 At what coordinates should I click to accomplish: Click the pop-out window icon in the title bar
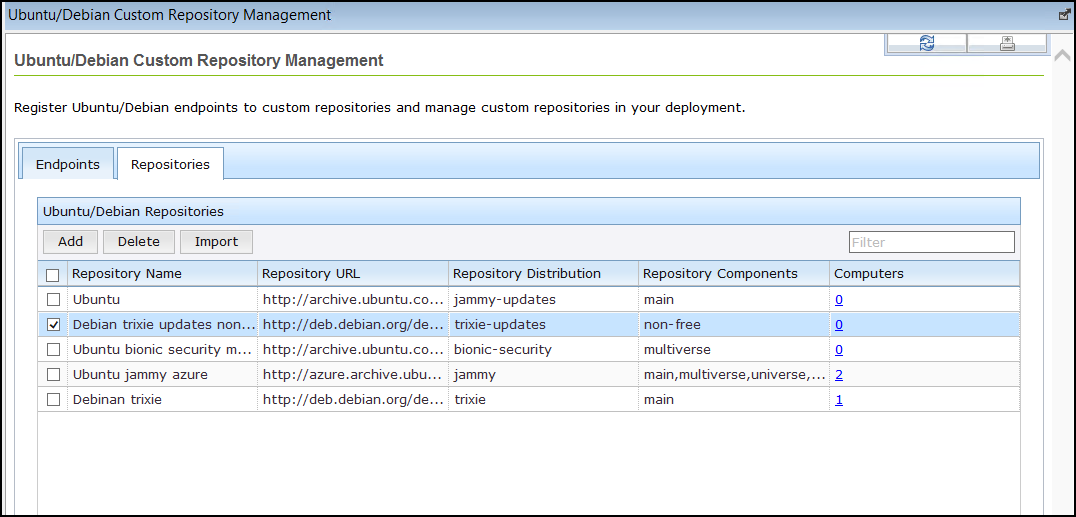[x=1064, y=14]
